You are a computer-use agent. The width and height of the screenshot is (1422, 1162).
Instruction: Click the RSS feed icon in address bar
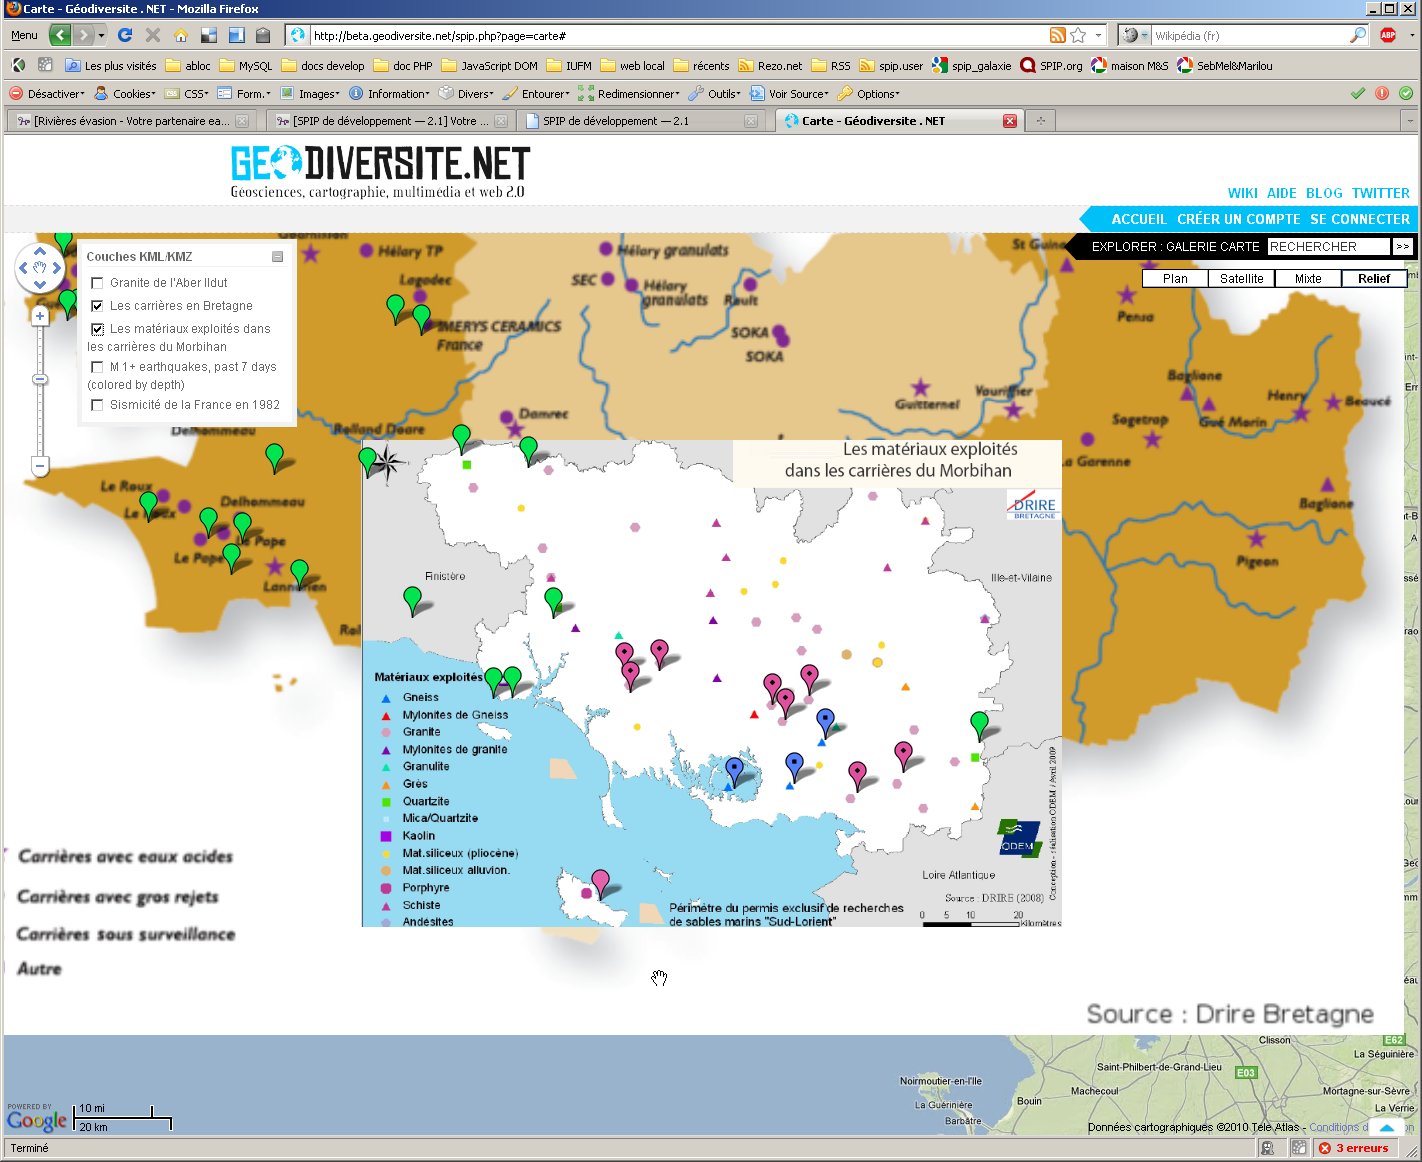coord(1058,35)
